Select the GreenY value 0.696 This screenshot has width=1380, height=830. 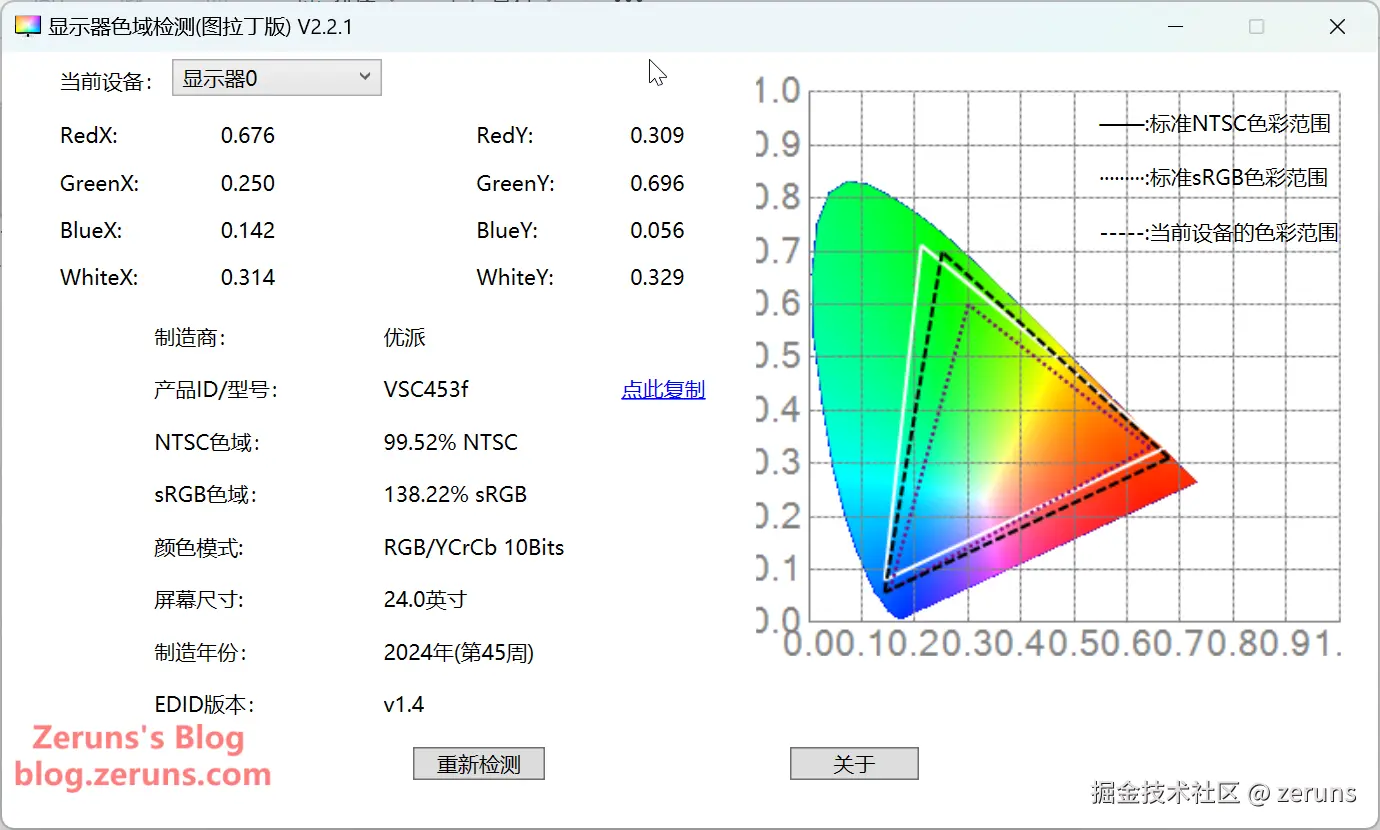pyautogui.click(x=657, y=183)
